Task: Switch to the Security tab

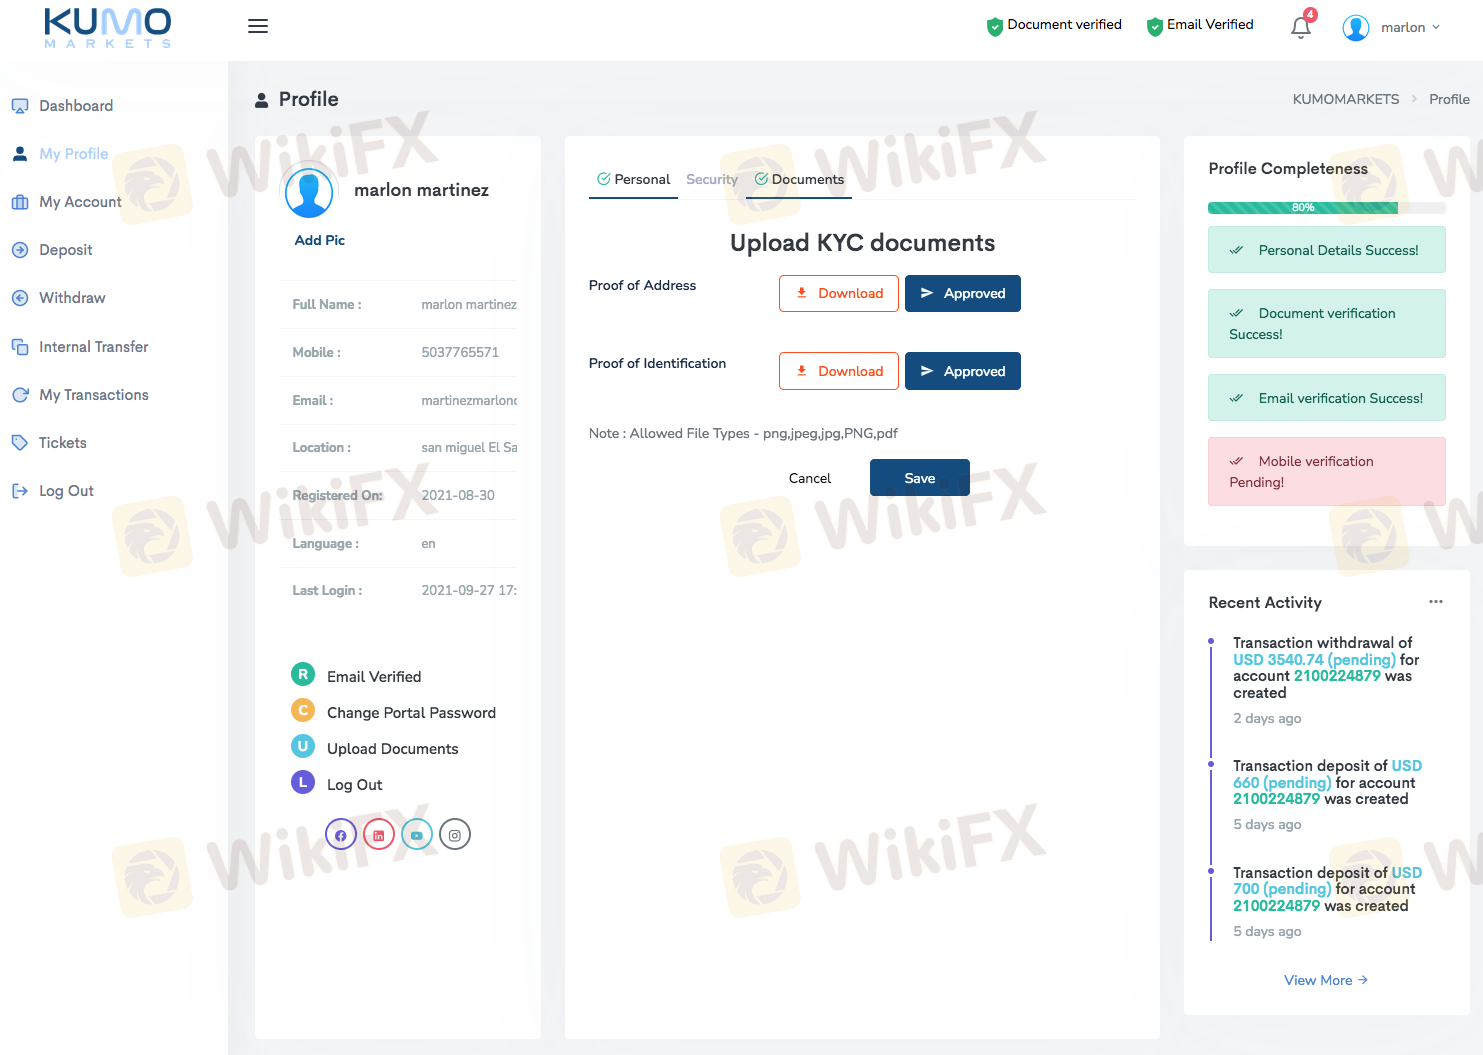Action: pos(711,180)
